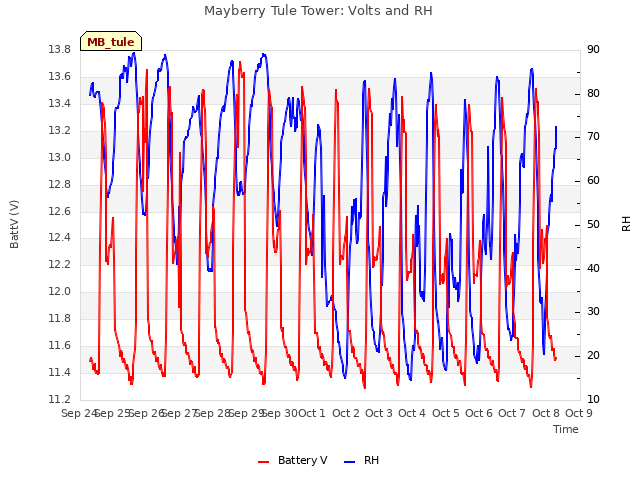Click the 12.0 voltage tick label
Image resolution: width=640 pixels, height=480 pixels.
click(60, 291)
